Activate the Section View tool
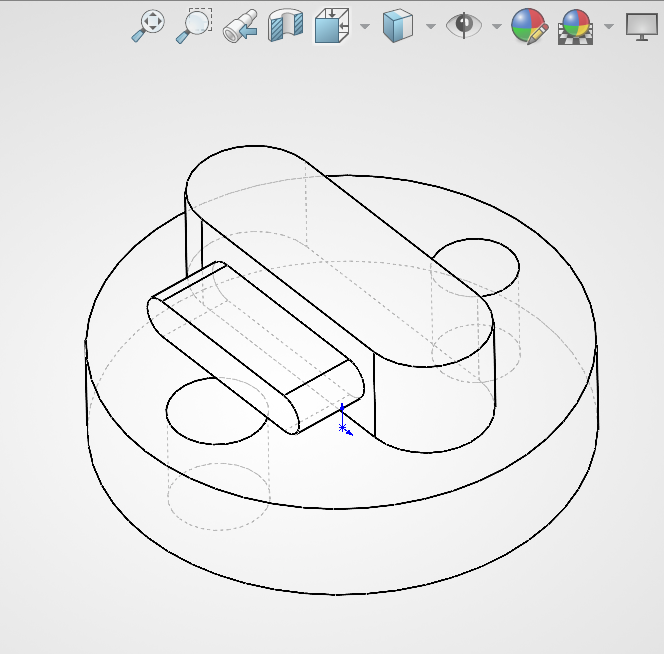 coord(286,26)
